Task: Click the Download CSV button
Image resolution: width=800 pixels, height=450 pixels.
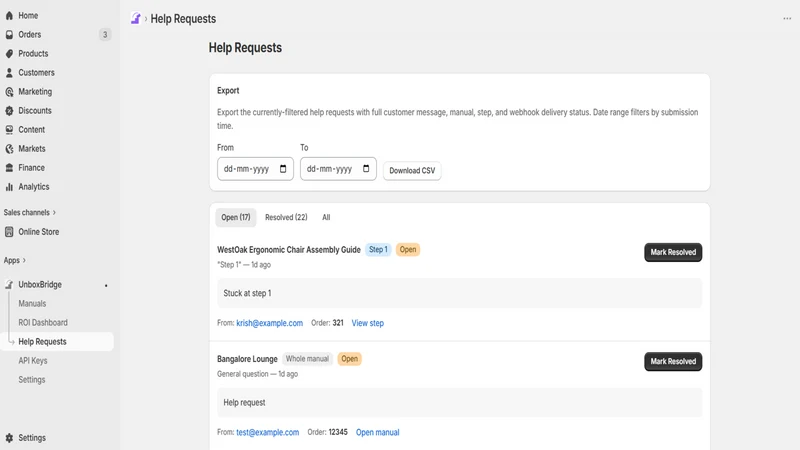Action: pyautogui.click(x=412, y=170)
